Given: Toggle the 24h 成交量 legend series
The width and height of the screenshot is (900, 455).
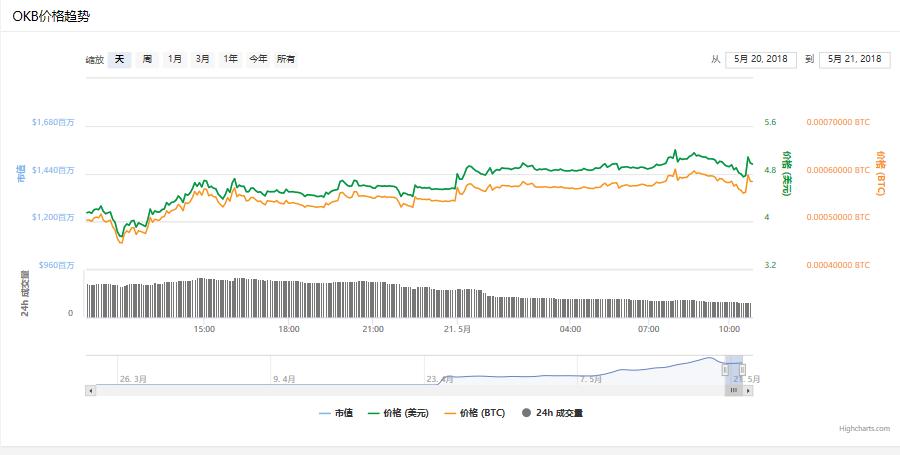Looking at the screenshot, I should (553, 413).
